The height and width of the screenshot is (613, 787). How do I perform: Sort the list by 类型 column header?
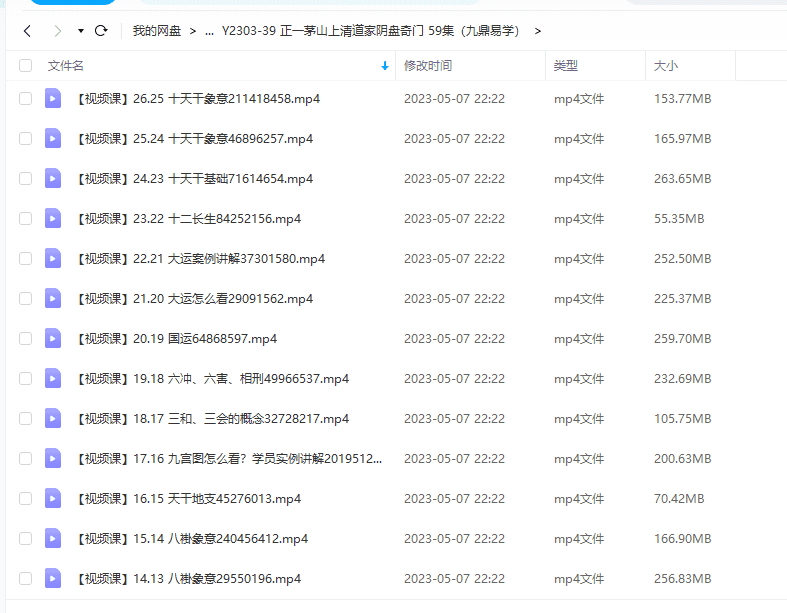click(566, 66)
